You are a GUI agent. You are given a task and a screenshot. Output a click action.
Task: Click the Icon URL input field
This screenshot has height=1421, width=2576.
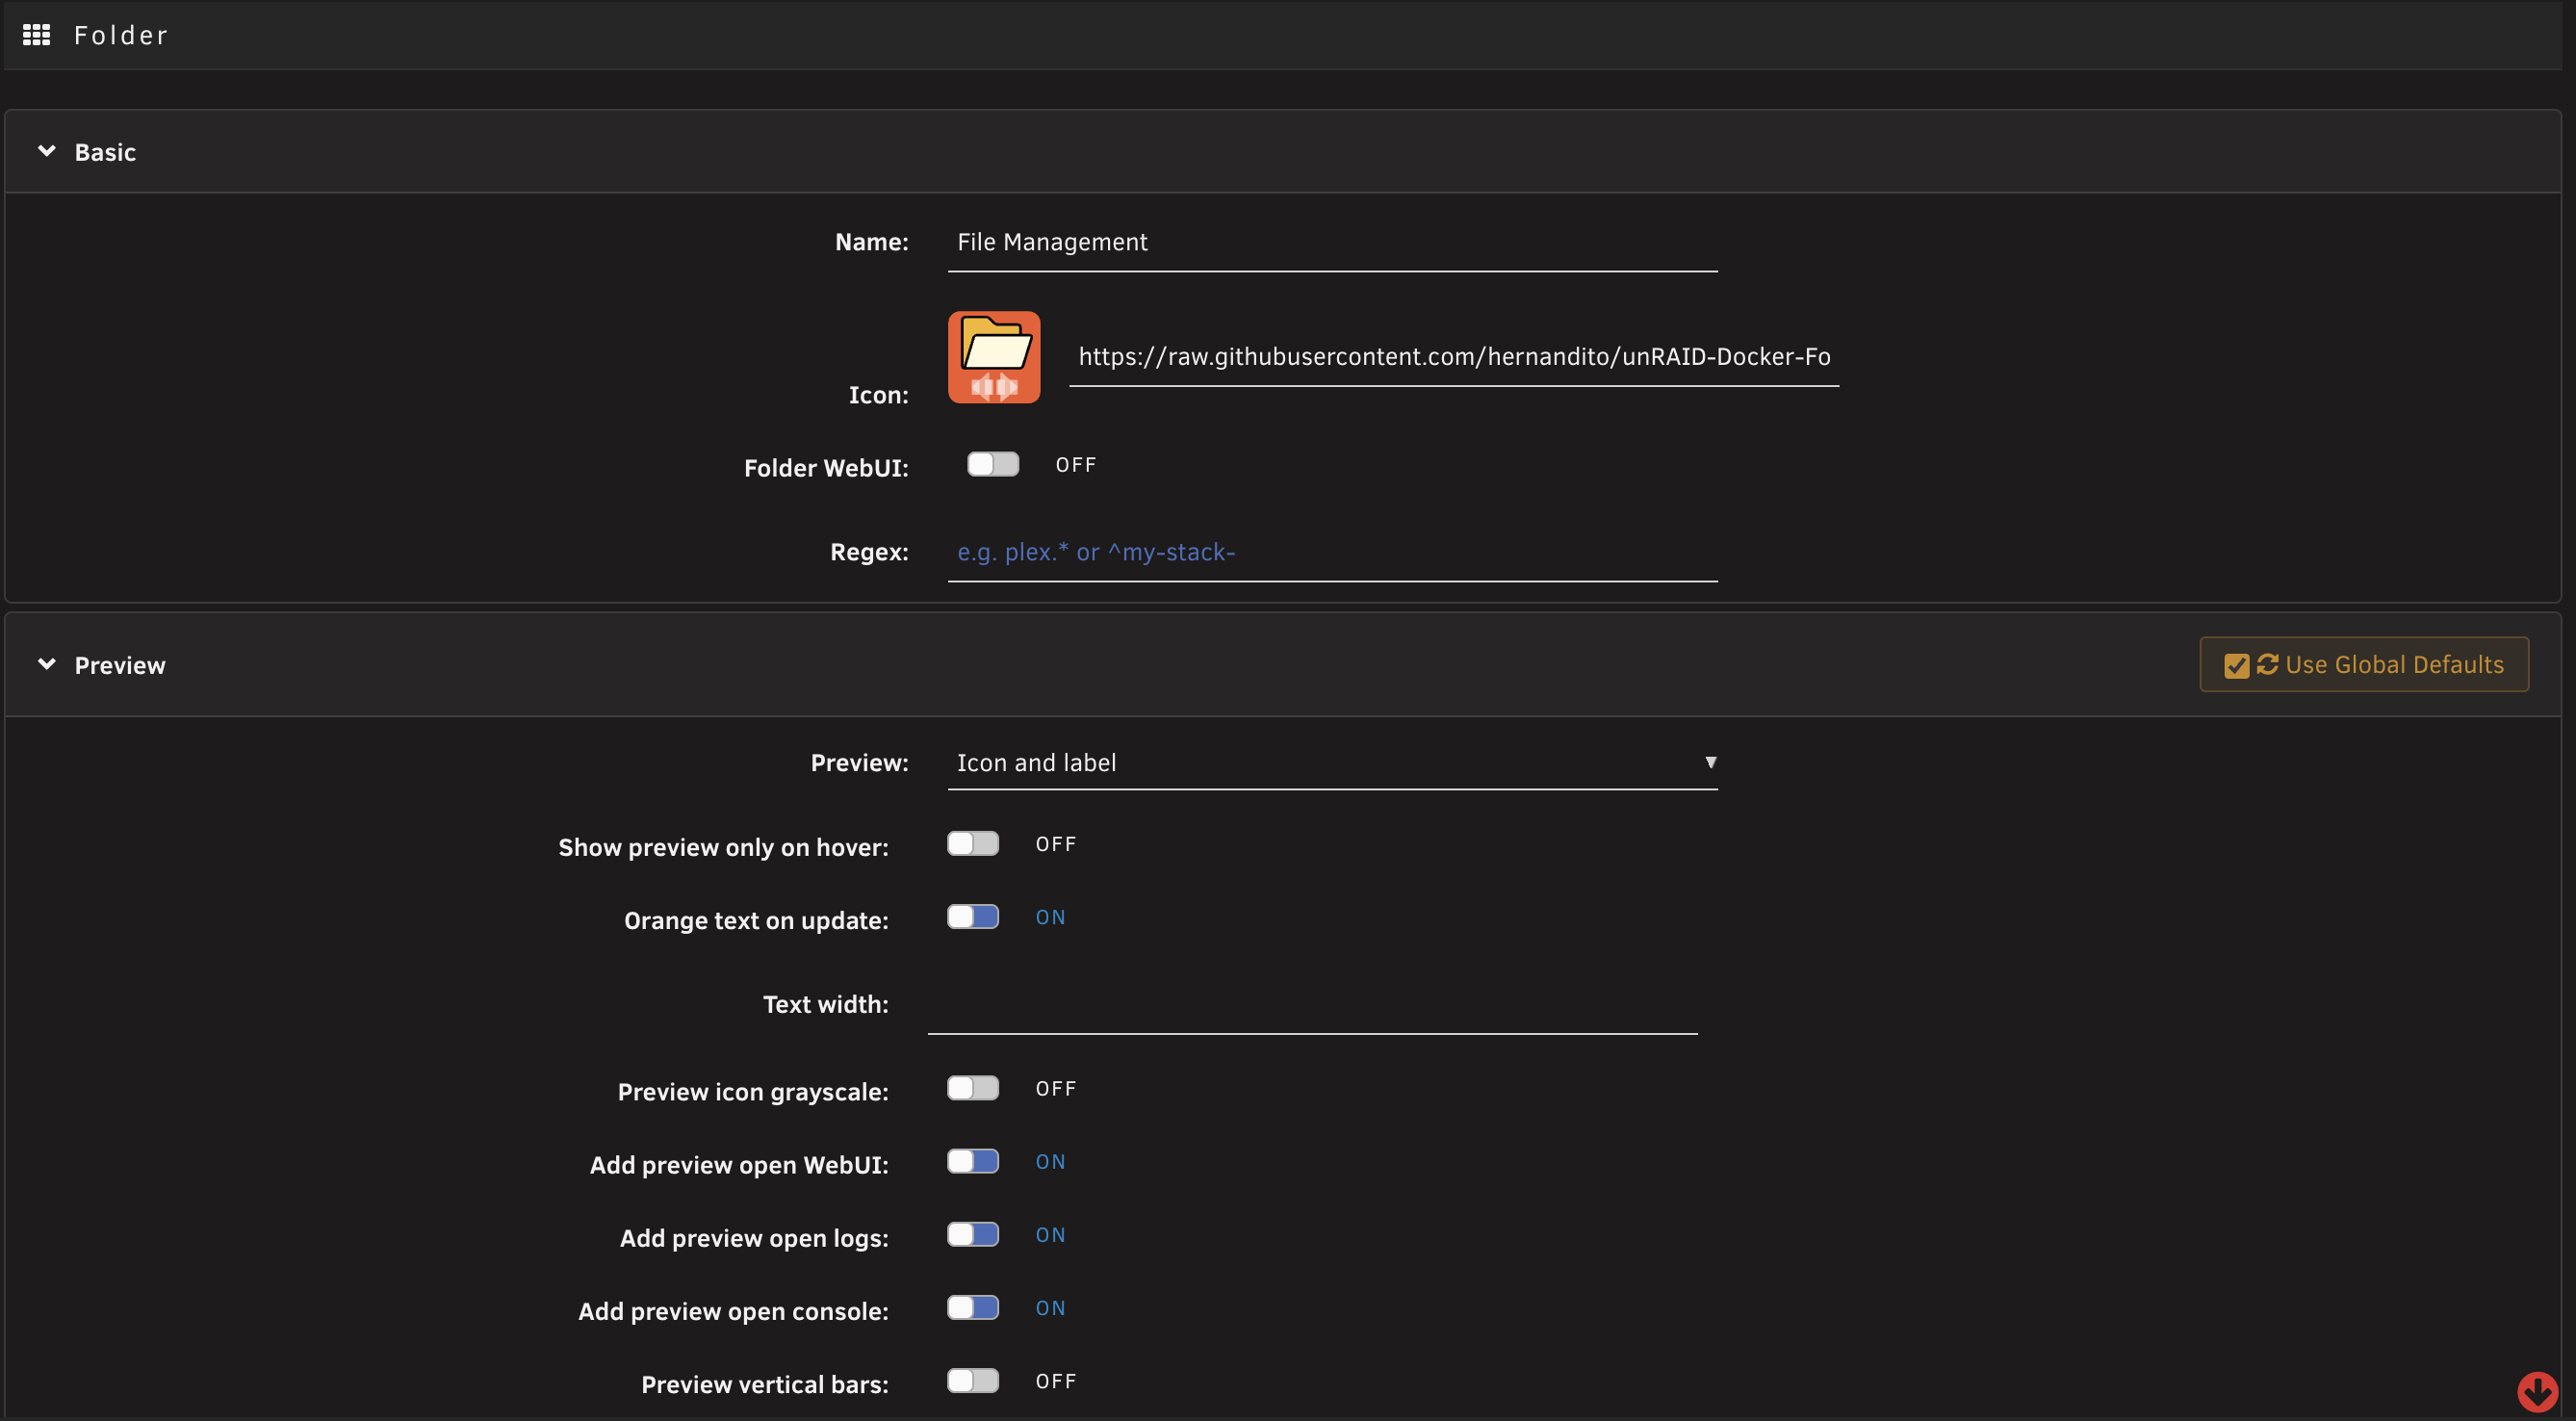[x=1454, y=357]
